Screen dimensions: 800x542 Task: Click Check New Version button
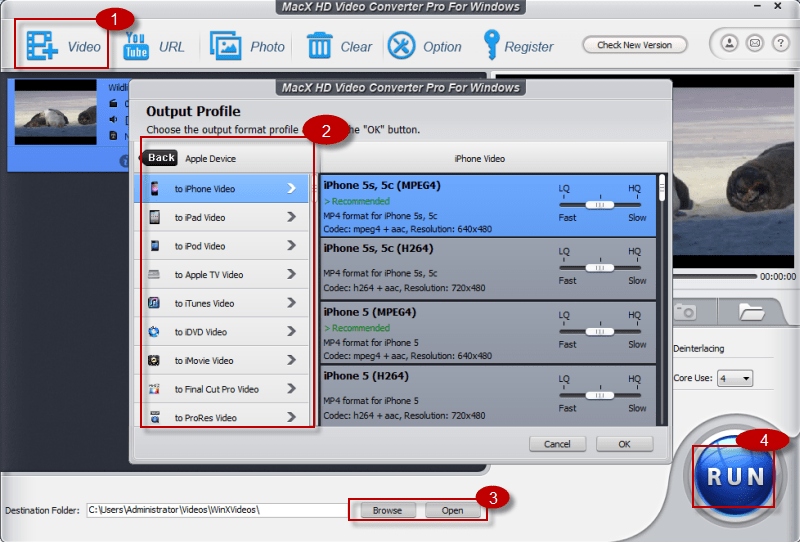coord(635,45)
